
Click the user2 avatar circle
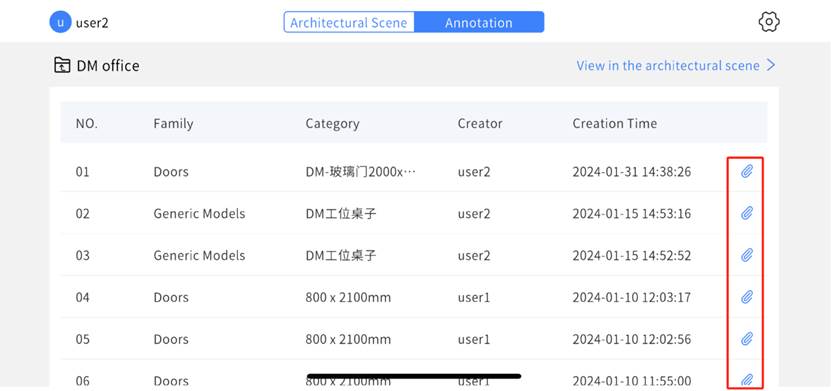click(60, 23)
